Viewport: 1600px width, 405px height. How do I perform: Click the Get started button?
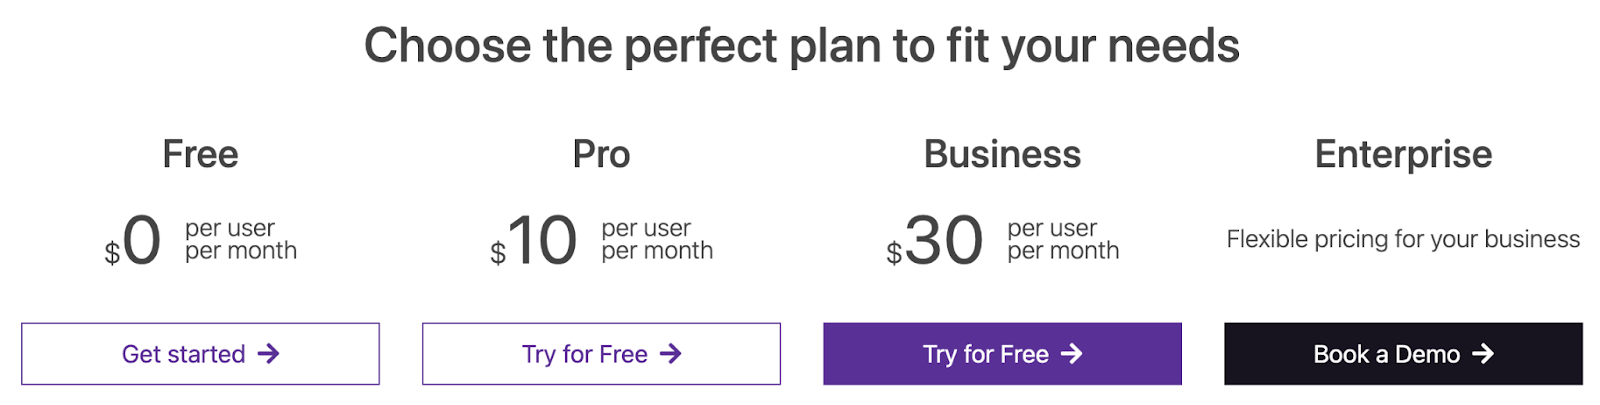point(200,354)
